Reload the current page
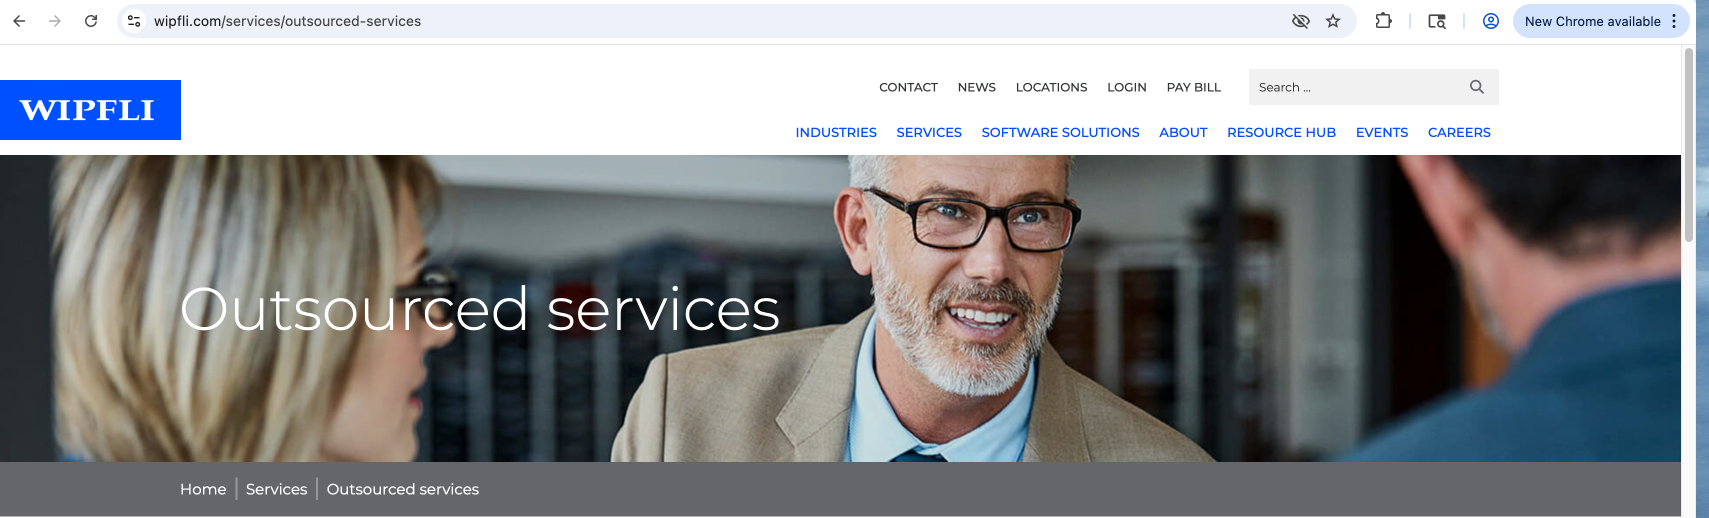This screenshot has width=1709, height=518. pyautogui.click(x=91, y=21)
